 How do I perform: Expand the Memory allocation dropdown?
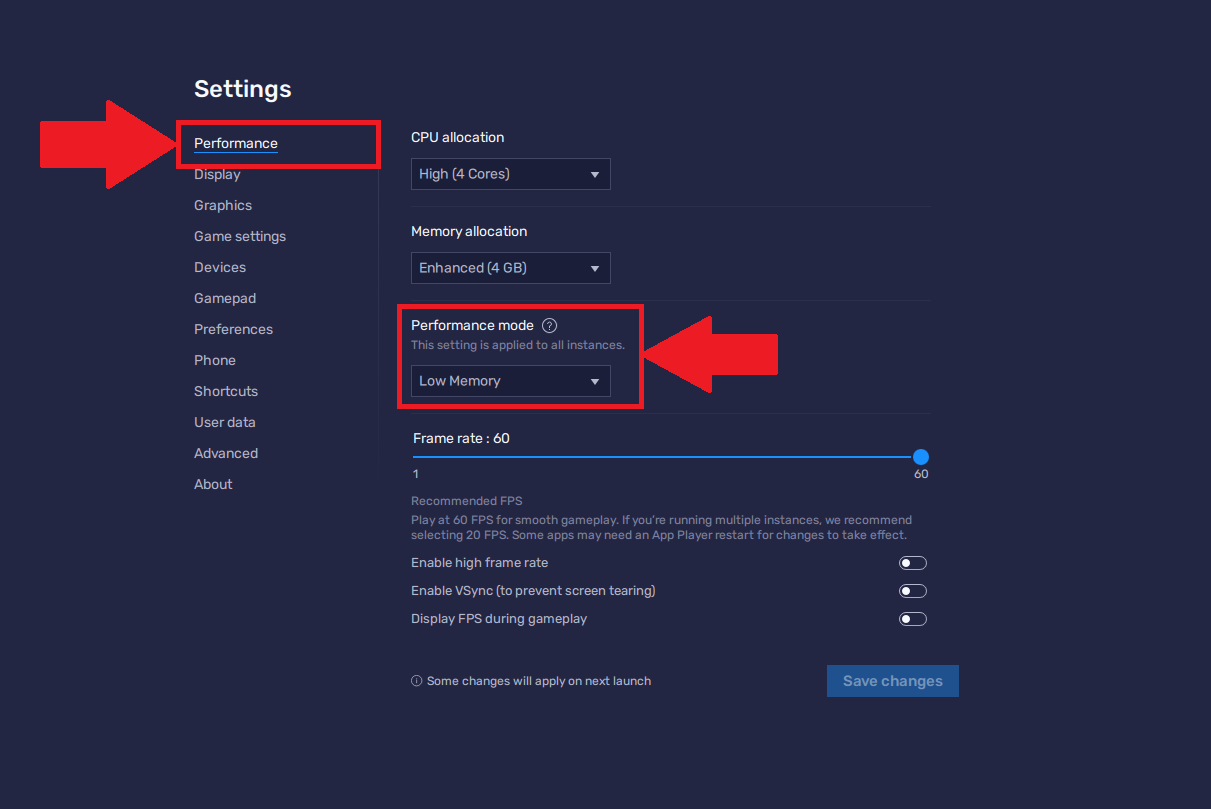(x=510, y=268)
